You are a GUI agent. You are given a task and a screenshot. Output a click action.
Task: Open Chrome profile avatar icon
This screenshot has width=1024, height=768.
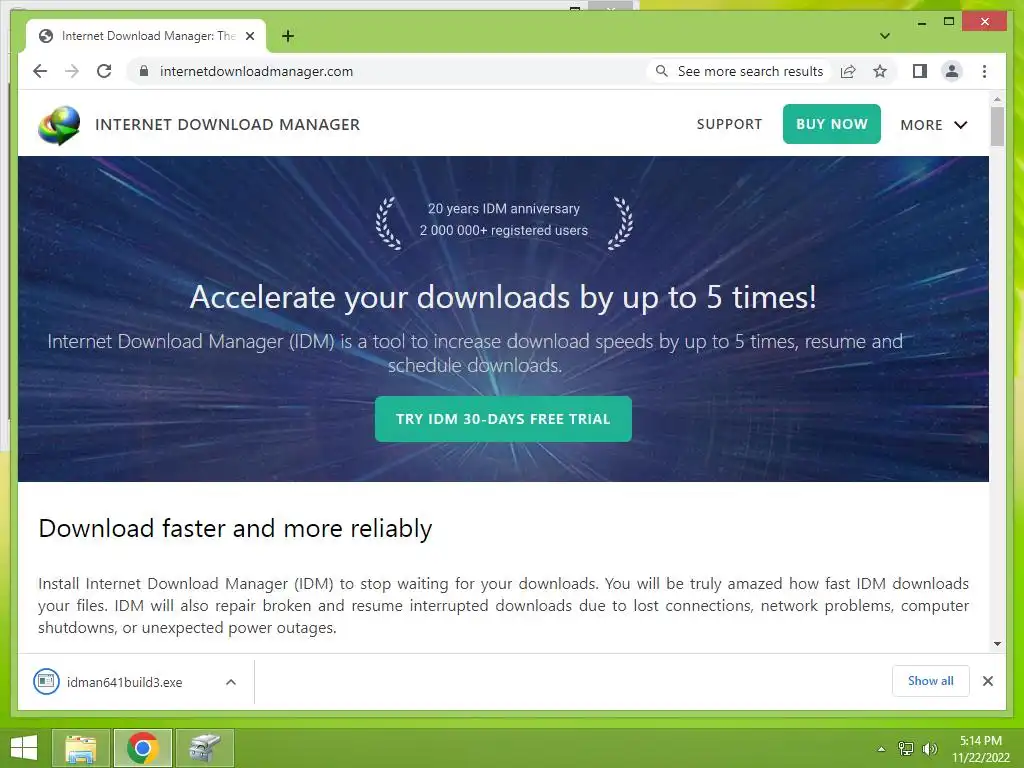pyautogui.click(x=952, y=71)
